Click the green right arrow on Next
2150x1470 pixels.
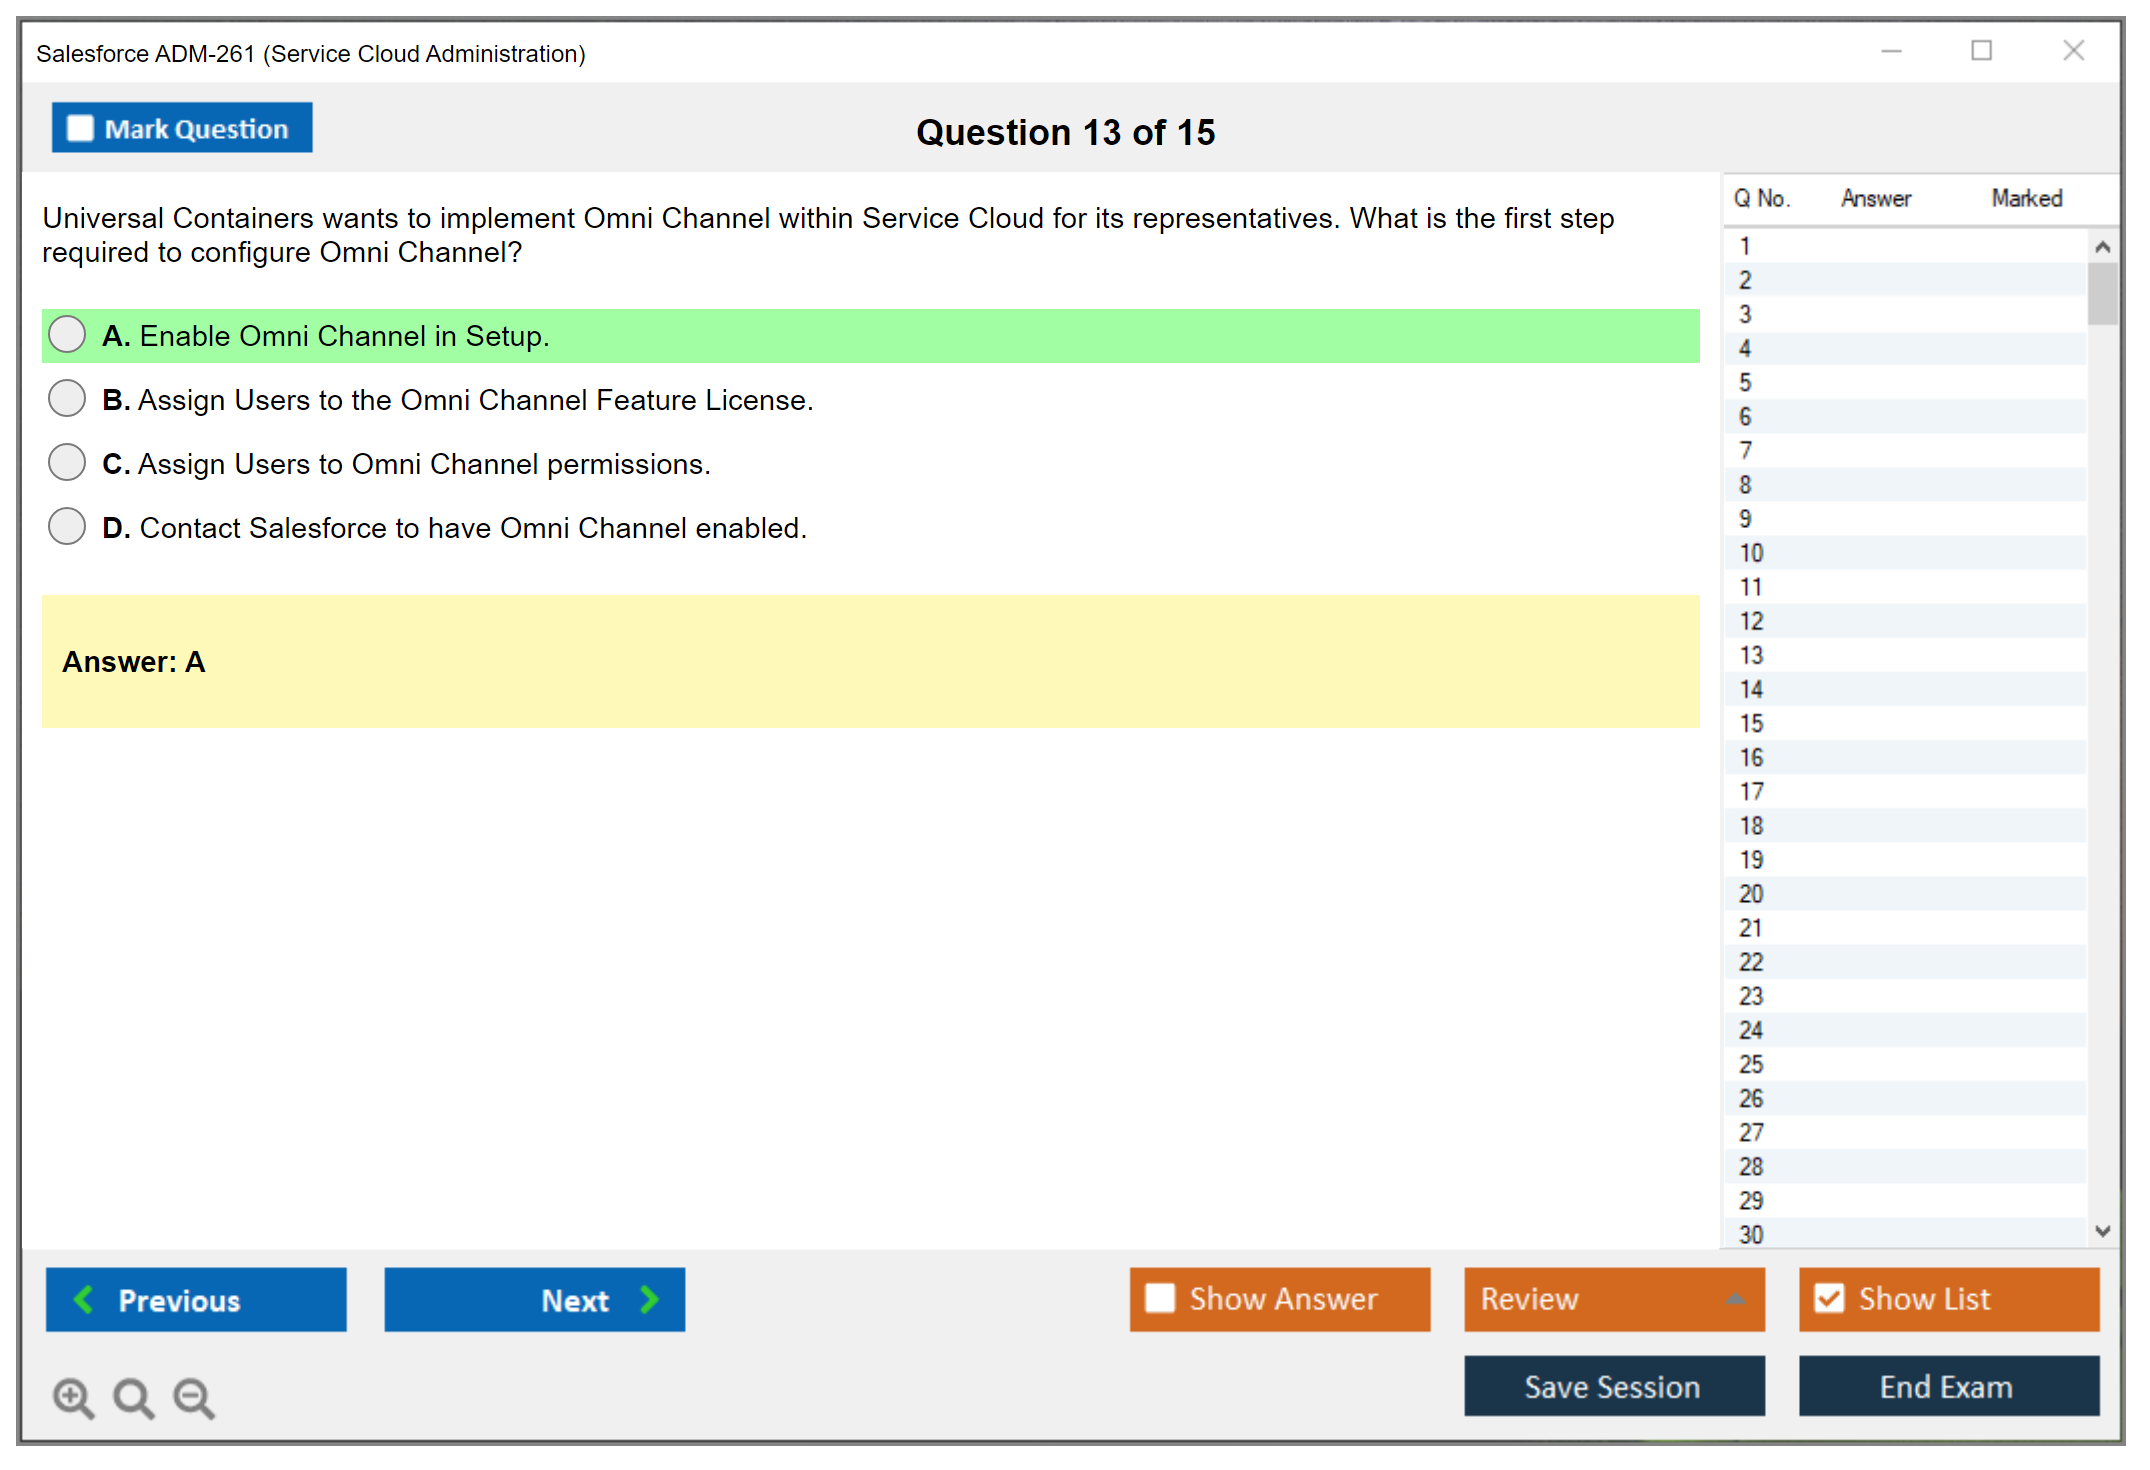click(649, 1299)
